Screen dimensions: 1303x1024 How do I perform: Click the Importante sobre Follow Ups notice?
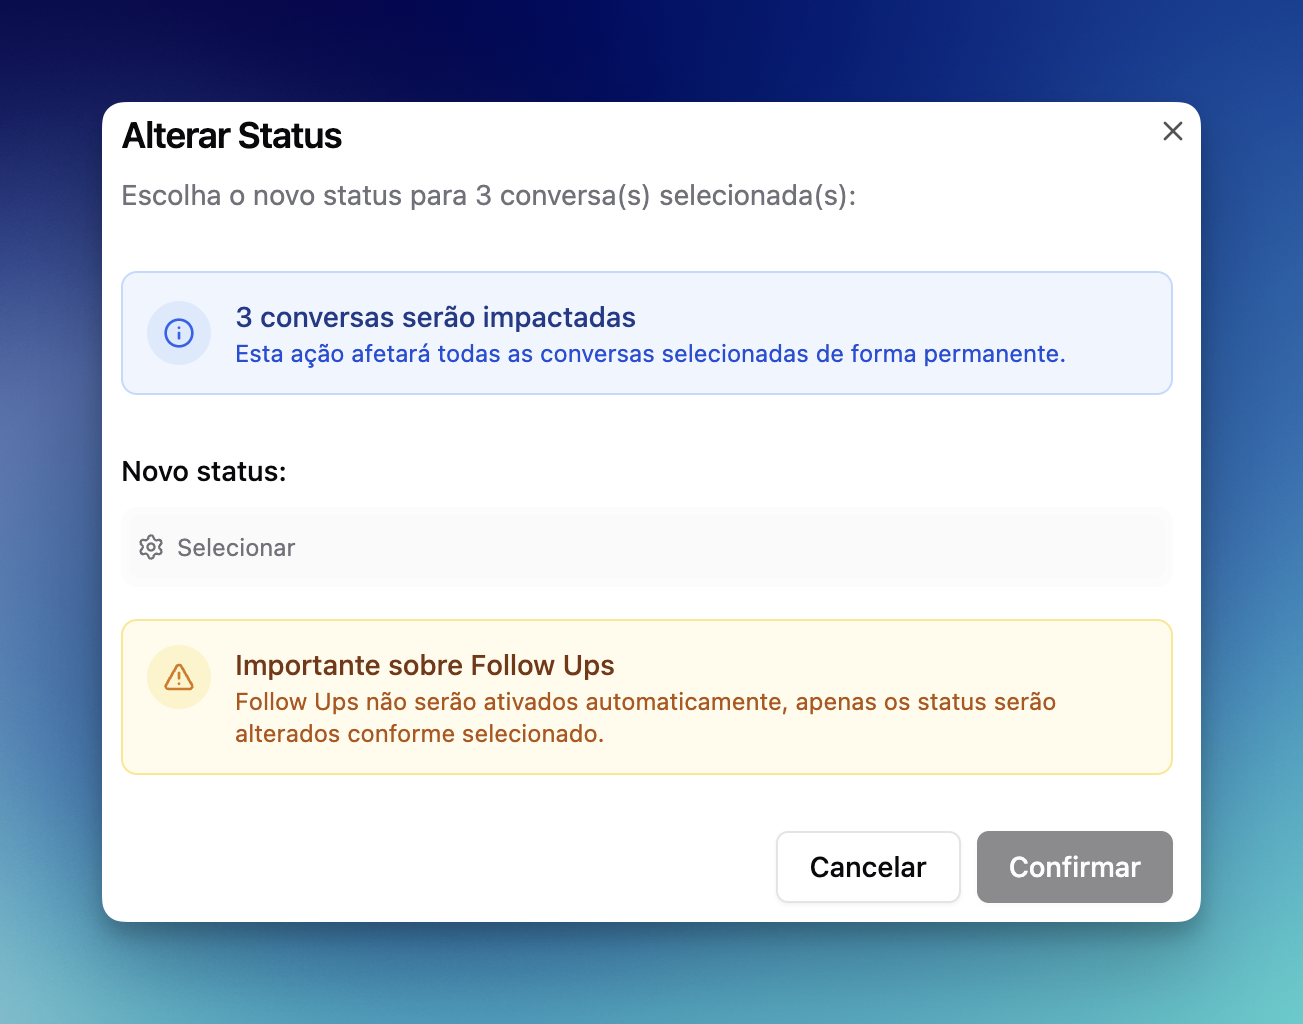click(x=647, y=697)
